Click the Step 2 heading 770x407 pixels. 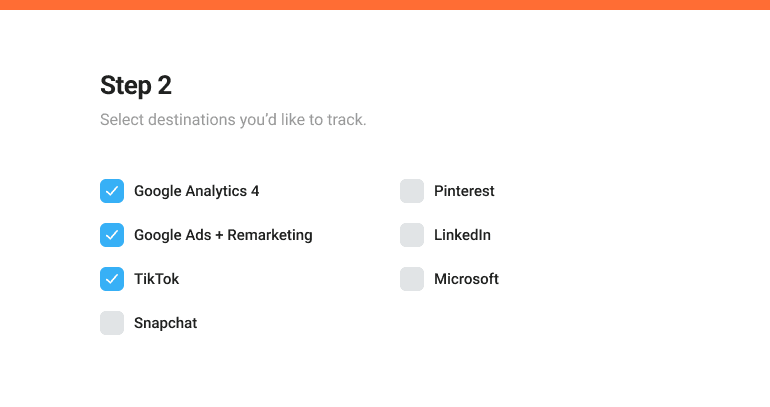coord(136,86)
